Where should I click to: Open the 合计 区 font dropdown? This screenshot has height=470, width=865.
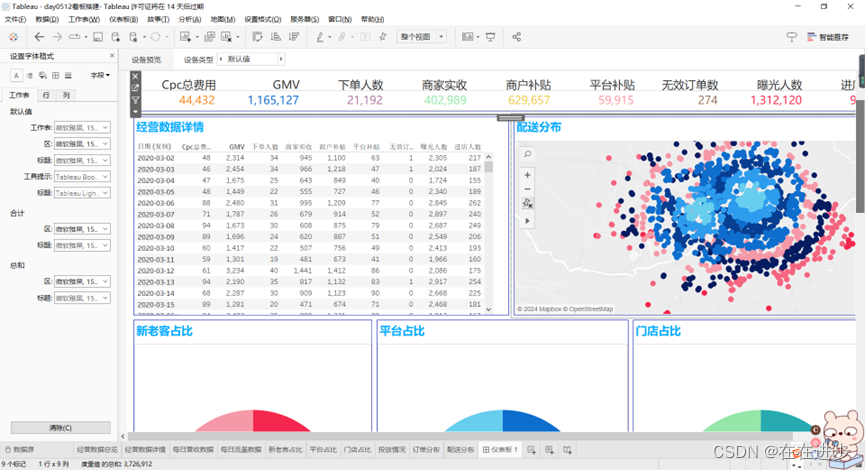82,229
